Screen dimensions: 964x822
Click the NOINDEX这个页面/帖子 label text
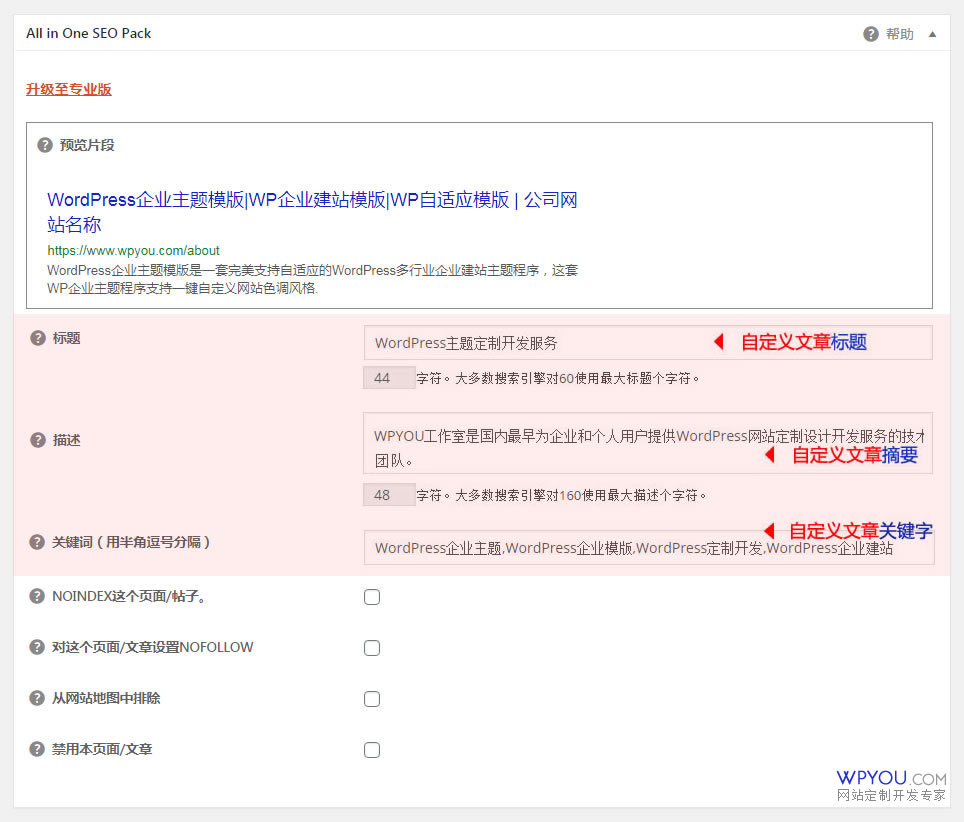[129, 596]
